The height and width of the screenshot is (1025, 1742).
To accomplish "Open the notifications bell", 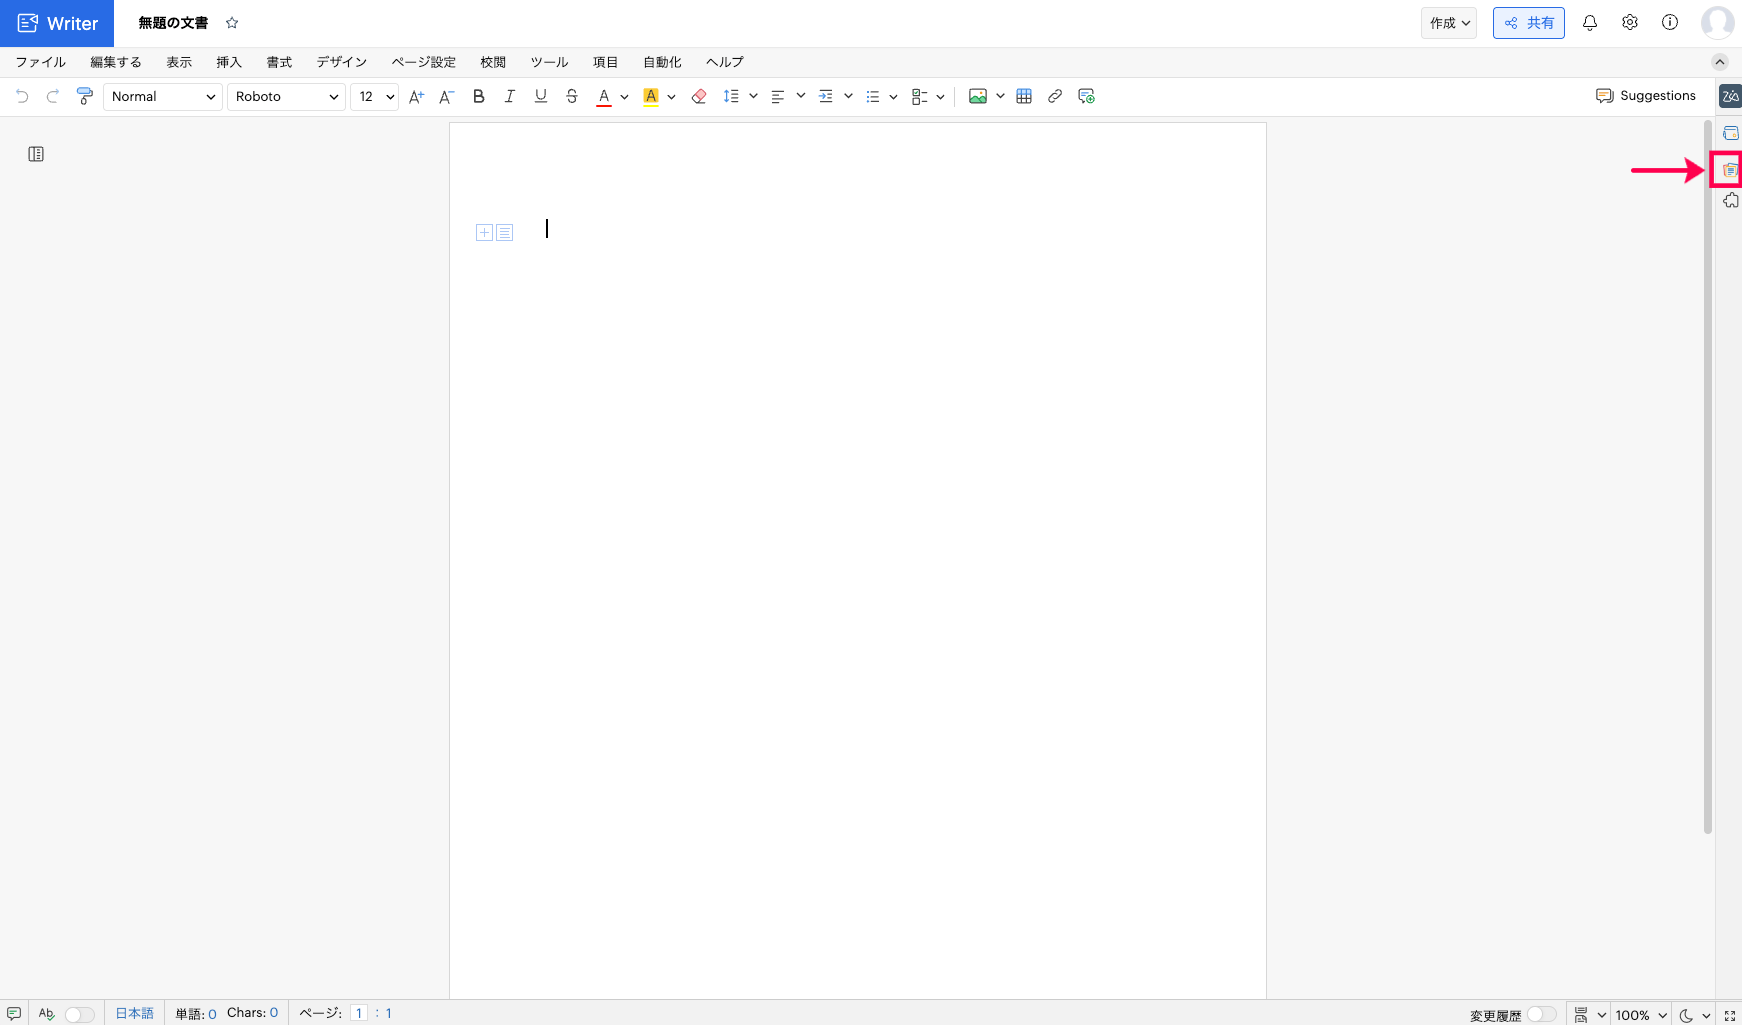I will coord(1589,22).
